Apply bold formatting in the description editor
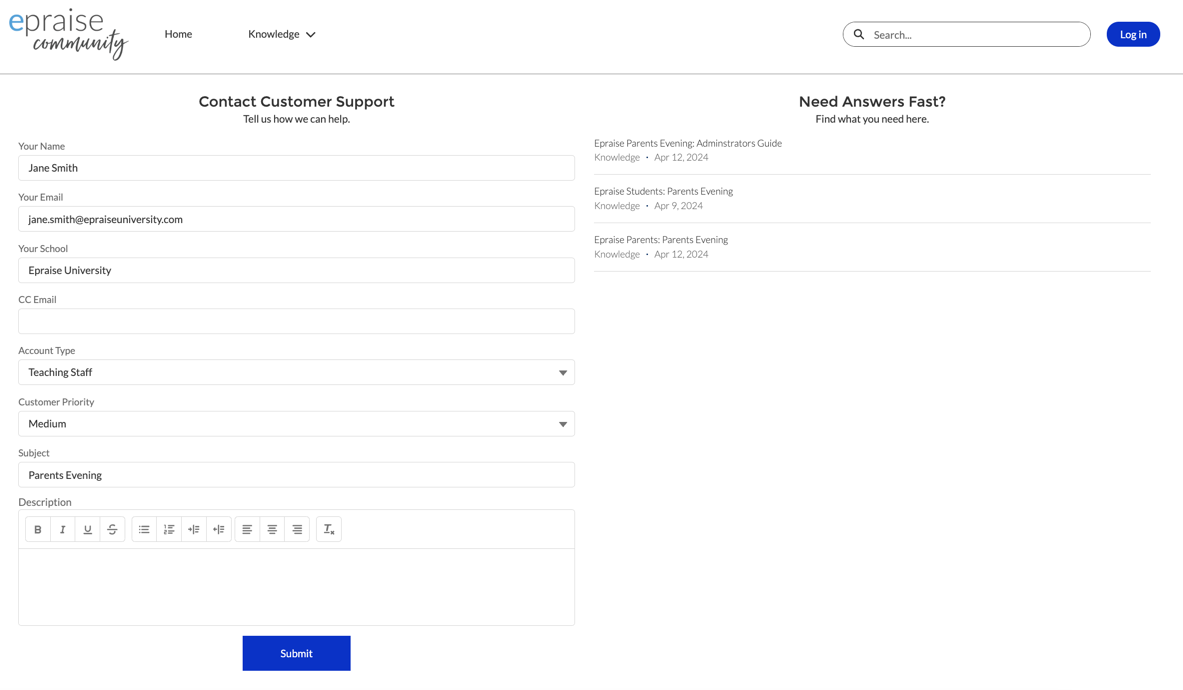The height and width of the screenshot is (690, 1183). tap(37, 528)
